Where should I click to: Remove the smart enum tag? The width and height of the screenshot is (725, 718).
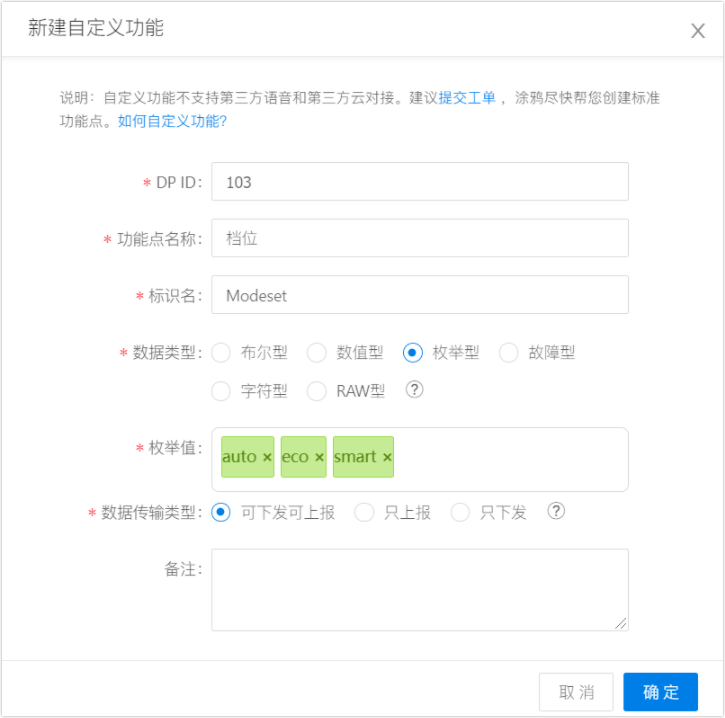tap(387, 457)
